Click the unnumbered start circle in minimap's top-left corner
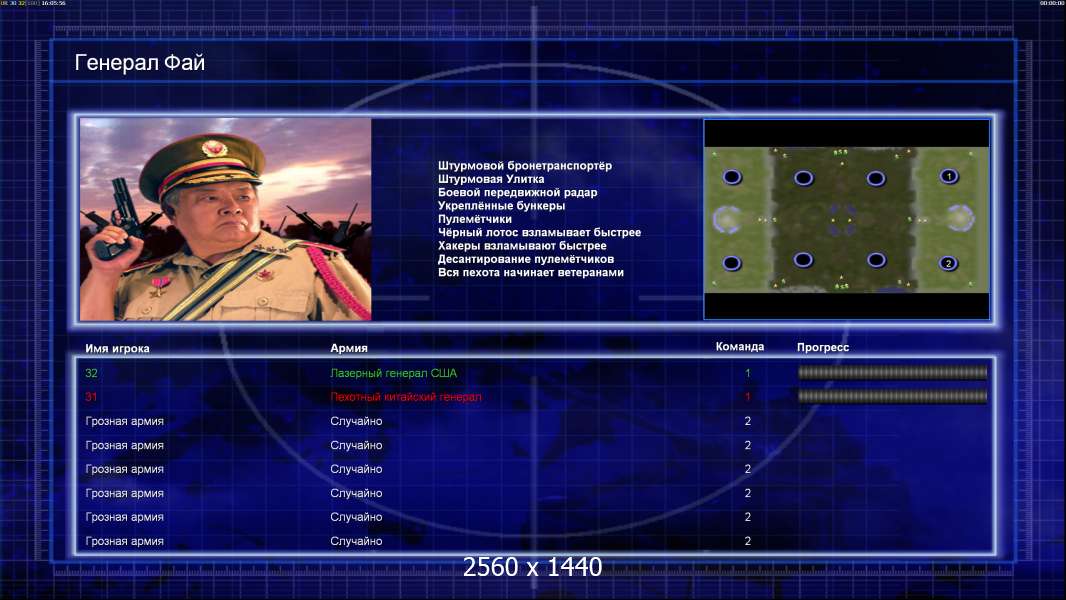The image size is (1066, 600). click(732, 177)
